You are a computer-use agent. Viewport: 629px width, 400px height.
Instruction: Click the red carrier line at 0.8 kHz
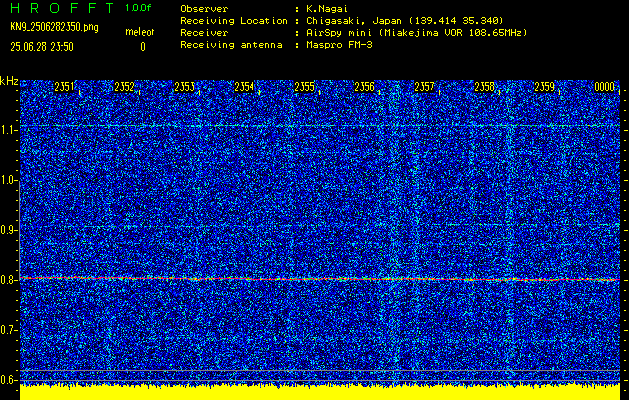click(320, 278)
